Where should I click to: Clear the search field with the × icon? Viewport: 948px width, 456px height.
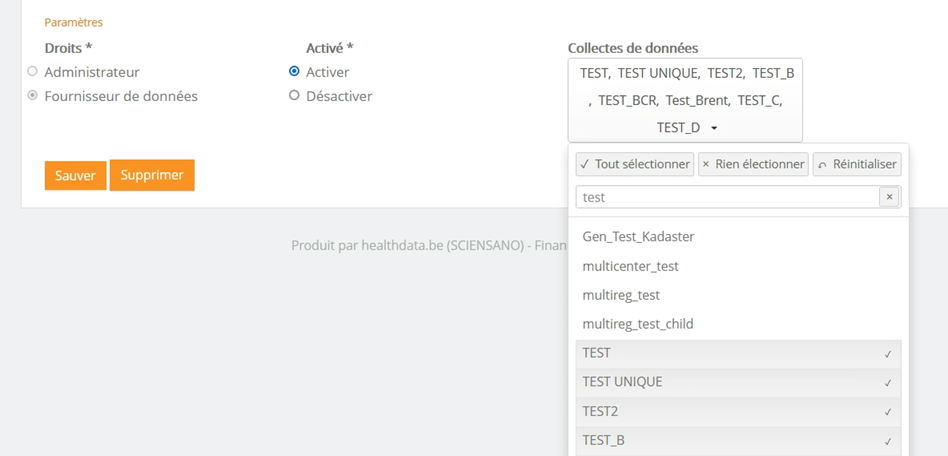[888, 197]
